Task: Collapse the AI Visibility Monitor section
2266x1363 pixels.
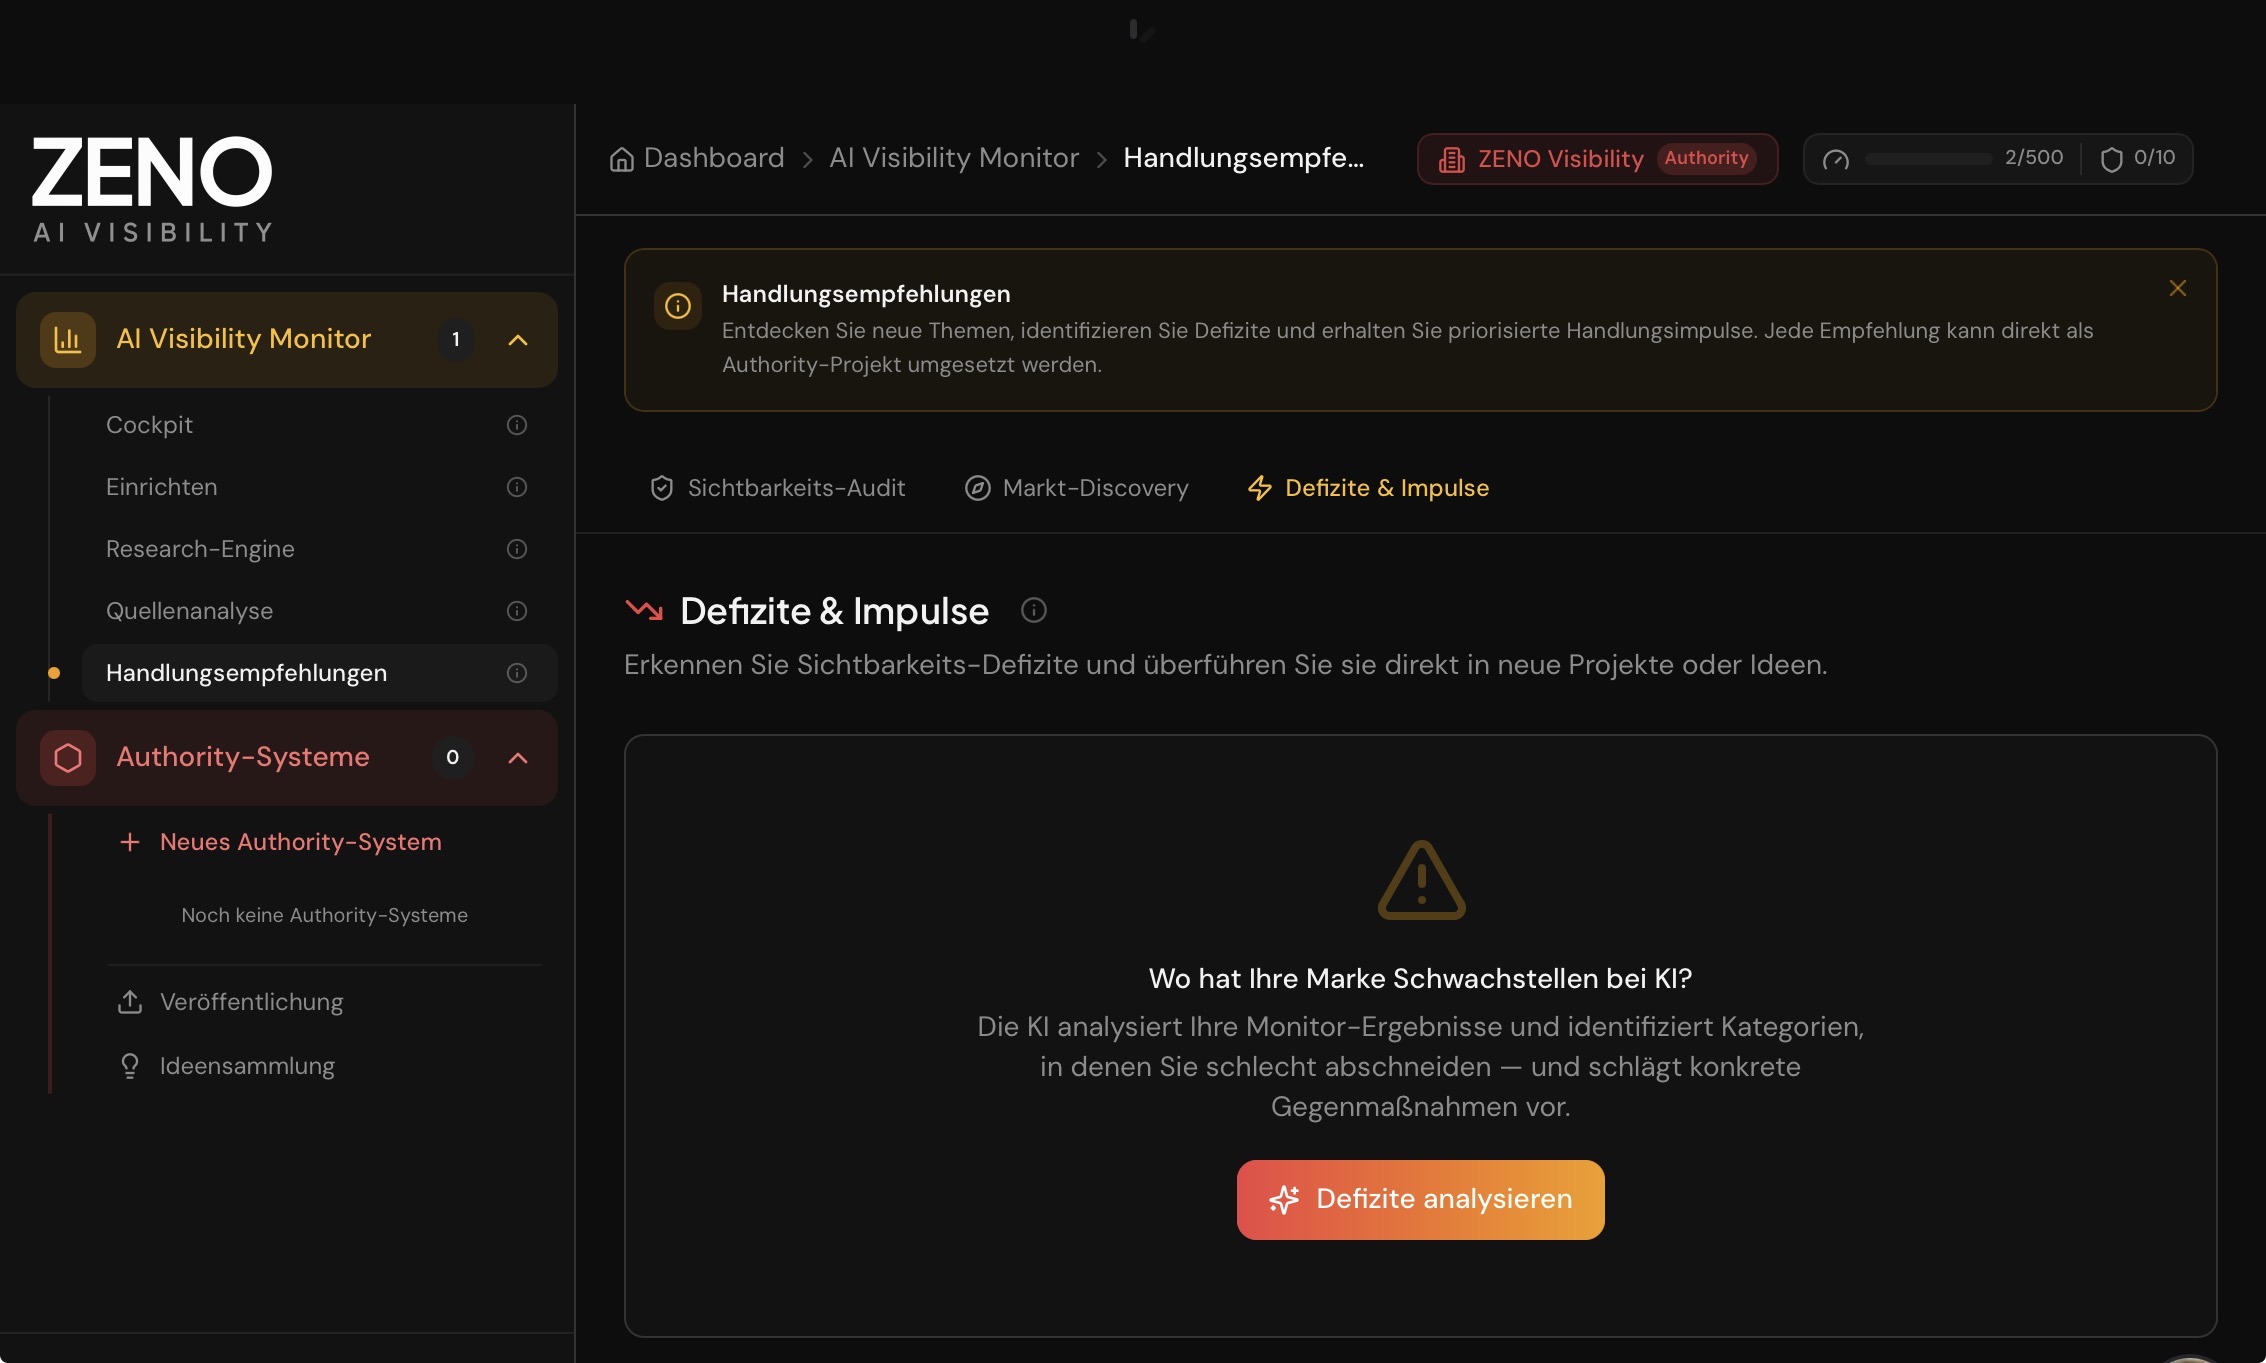Action: click(x=518, y=340)
